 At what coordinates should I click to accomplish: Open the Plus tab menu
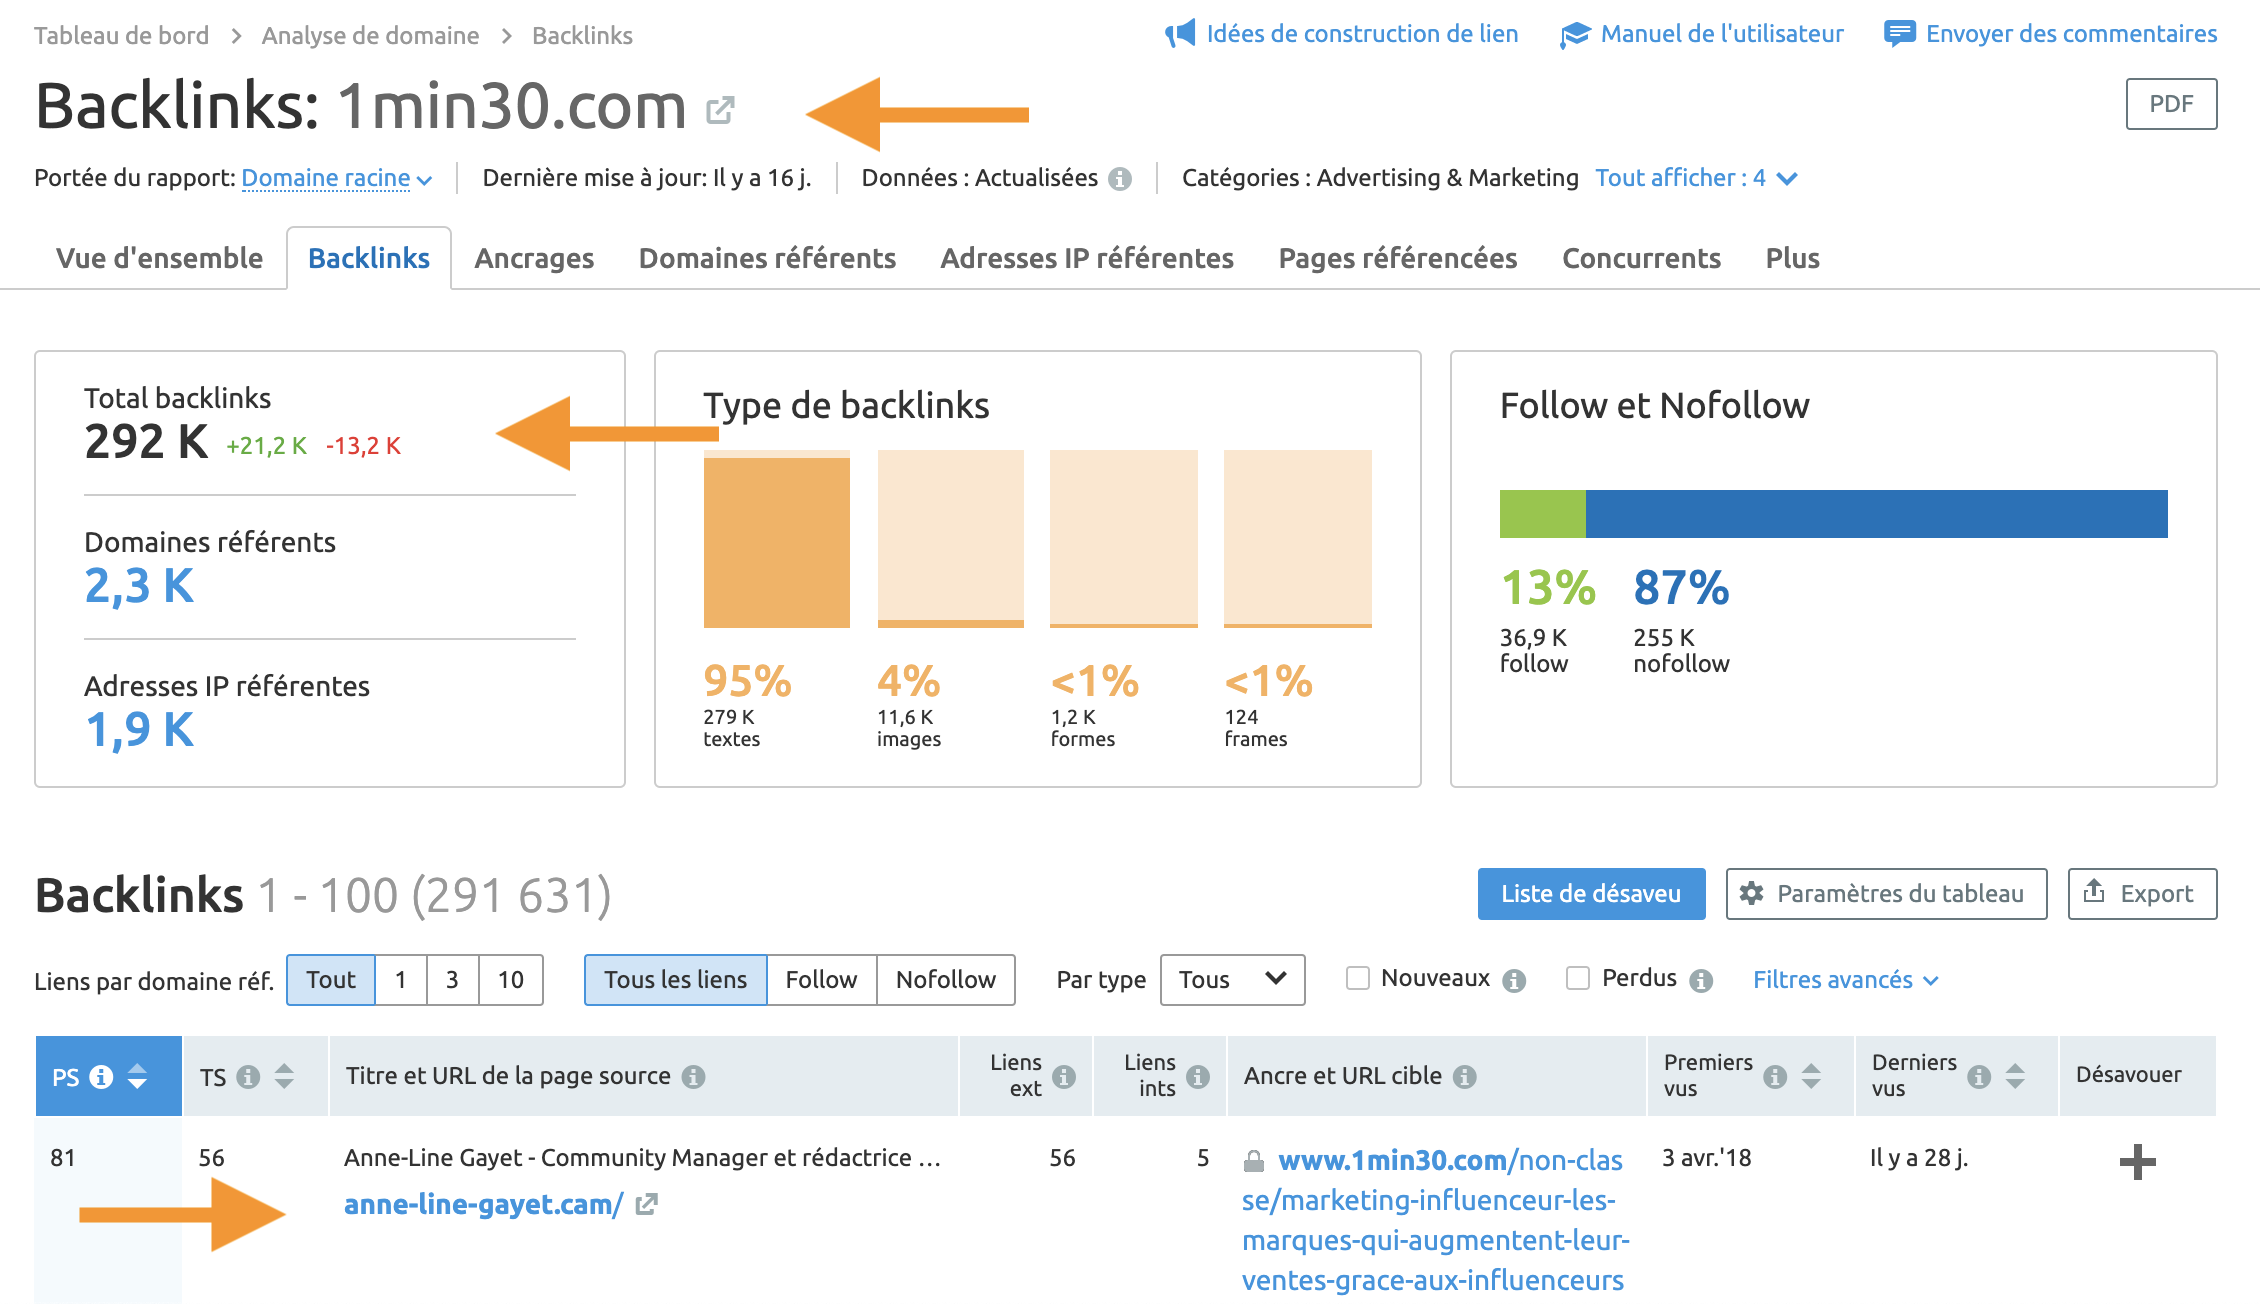tap(1792, 258)
